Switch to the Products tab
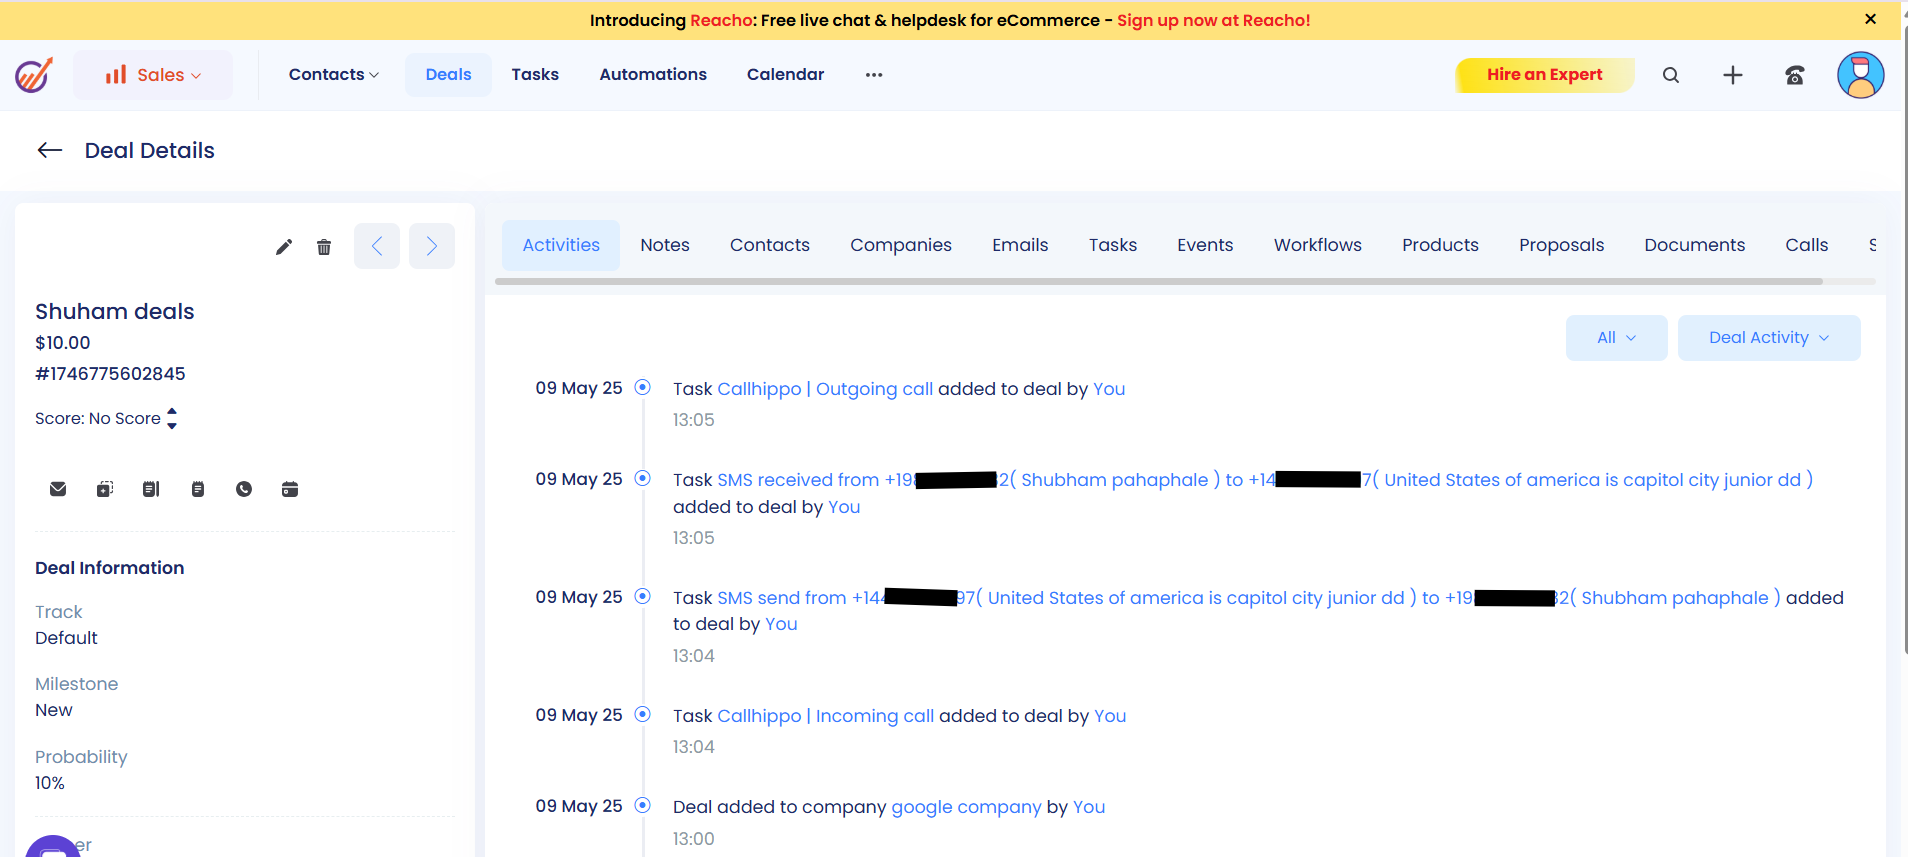 [x=1440, y=245]
